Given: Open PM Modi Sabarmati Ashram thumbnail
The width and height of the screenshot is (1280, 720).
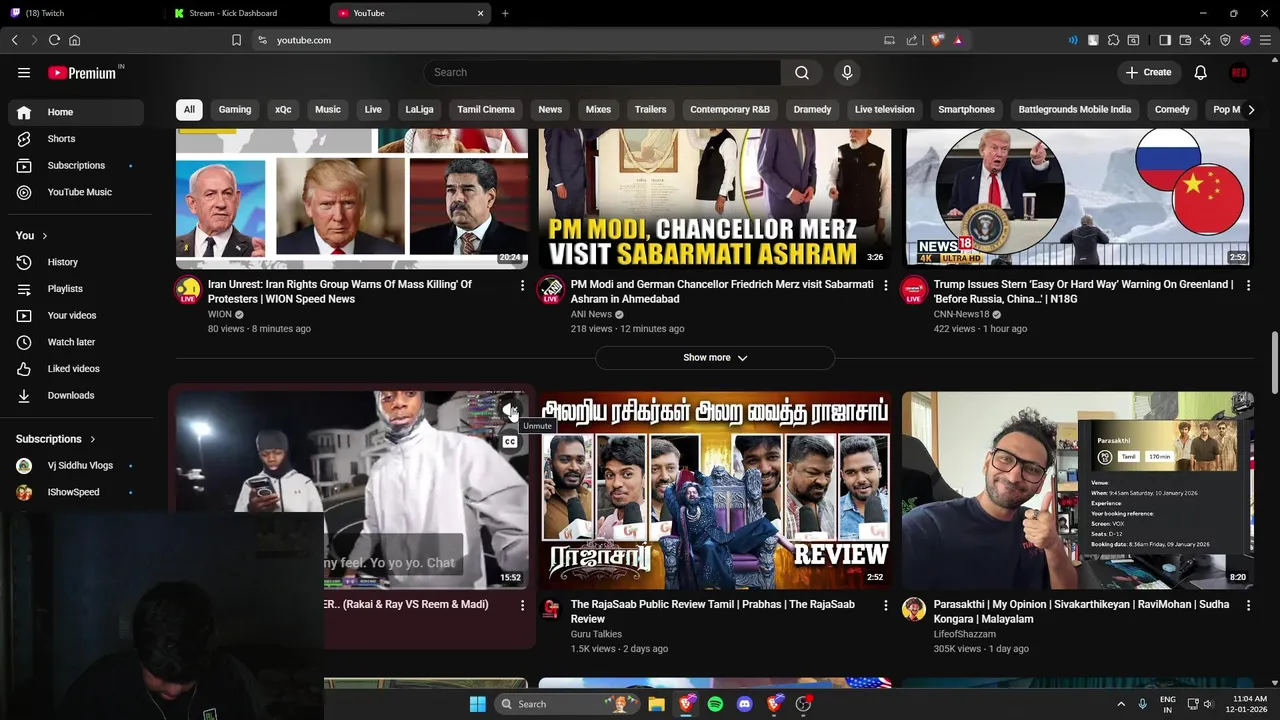Looking at the screenshot, I should click(715, 198).
